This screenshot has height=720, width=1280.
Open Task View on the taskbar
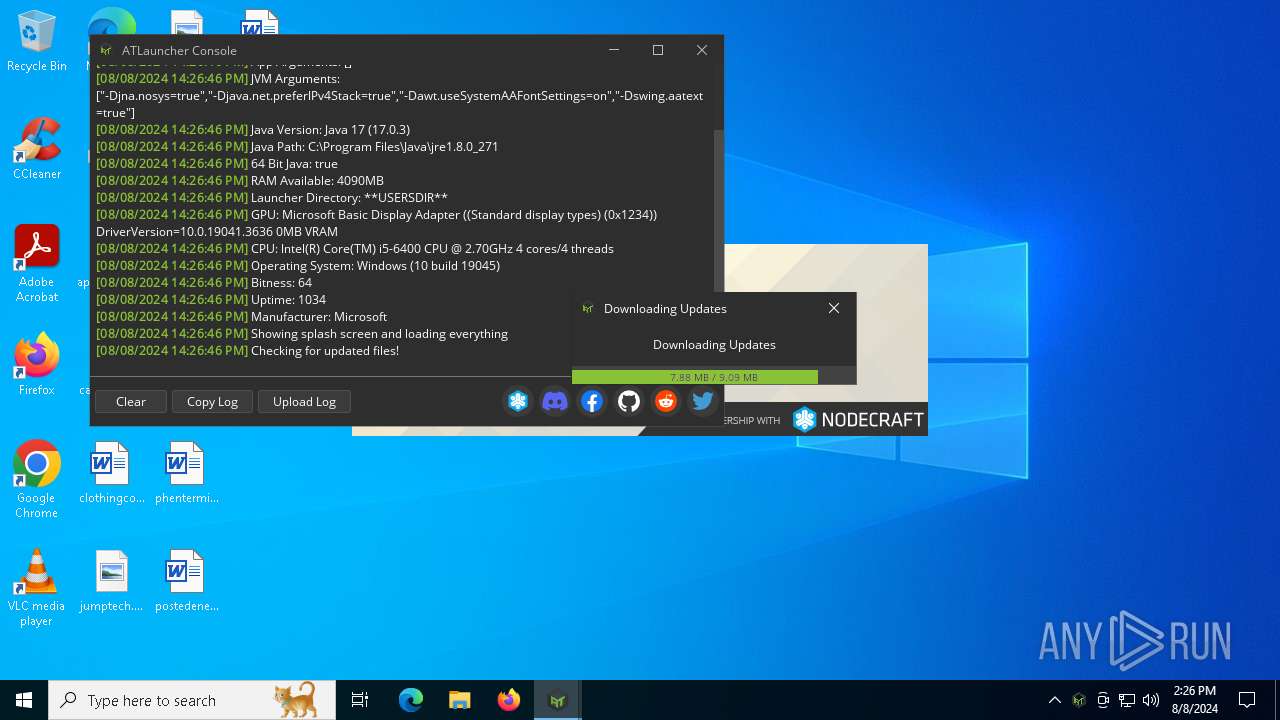[x=360, y=700]
